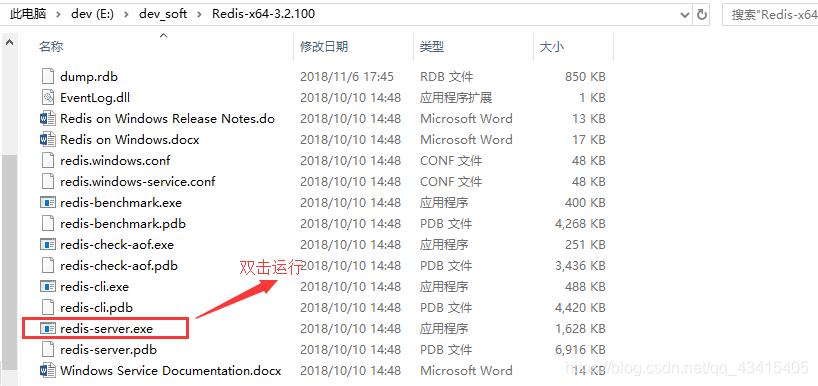Click Redis-x64-3.2.100 breadcrumb segment
This screenshot has width=818, height=386.
click(x=263, y=14)
